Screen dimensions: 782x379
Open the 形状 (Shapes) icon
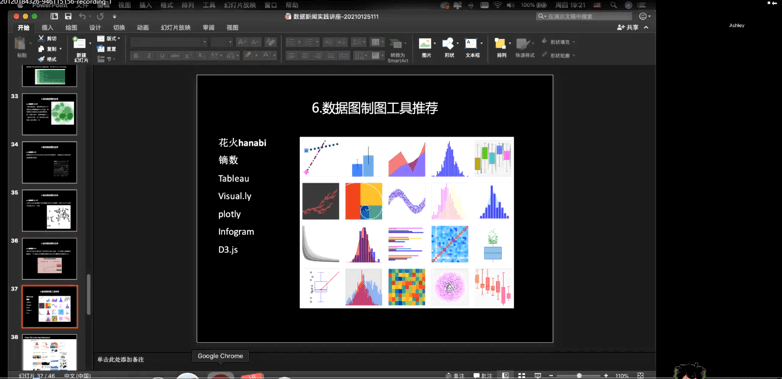(448, 43)
